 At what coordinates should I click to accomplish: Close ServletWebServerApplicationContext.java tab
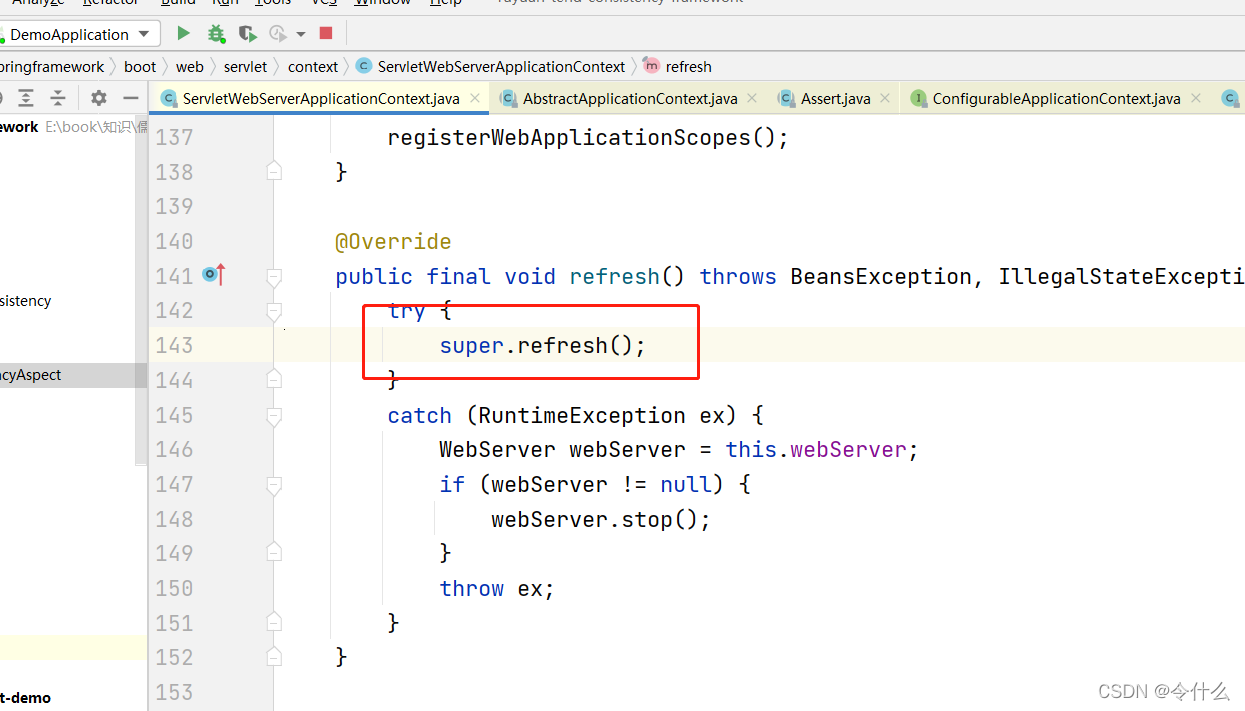point(475,98)
